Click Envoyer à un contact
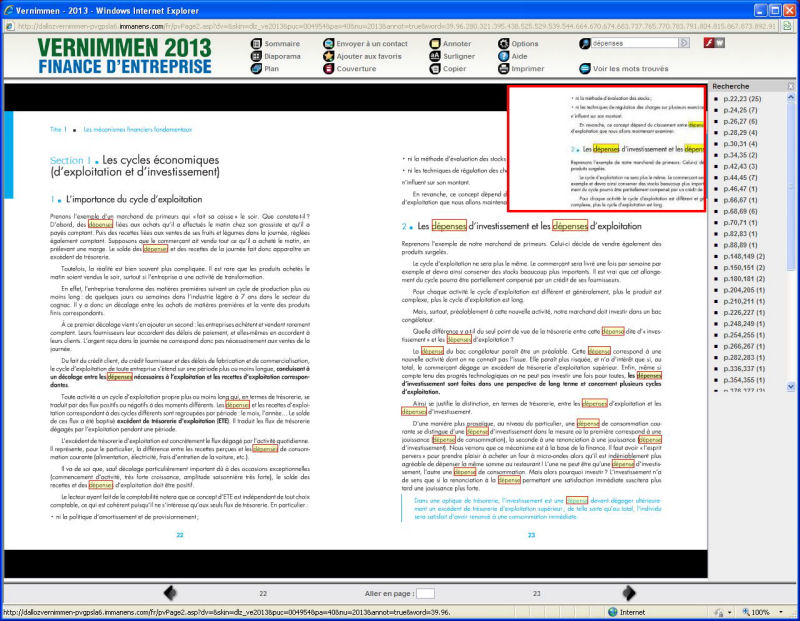Image resolution: width=800 pixels, height=621 pixels. coord(365,44)
